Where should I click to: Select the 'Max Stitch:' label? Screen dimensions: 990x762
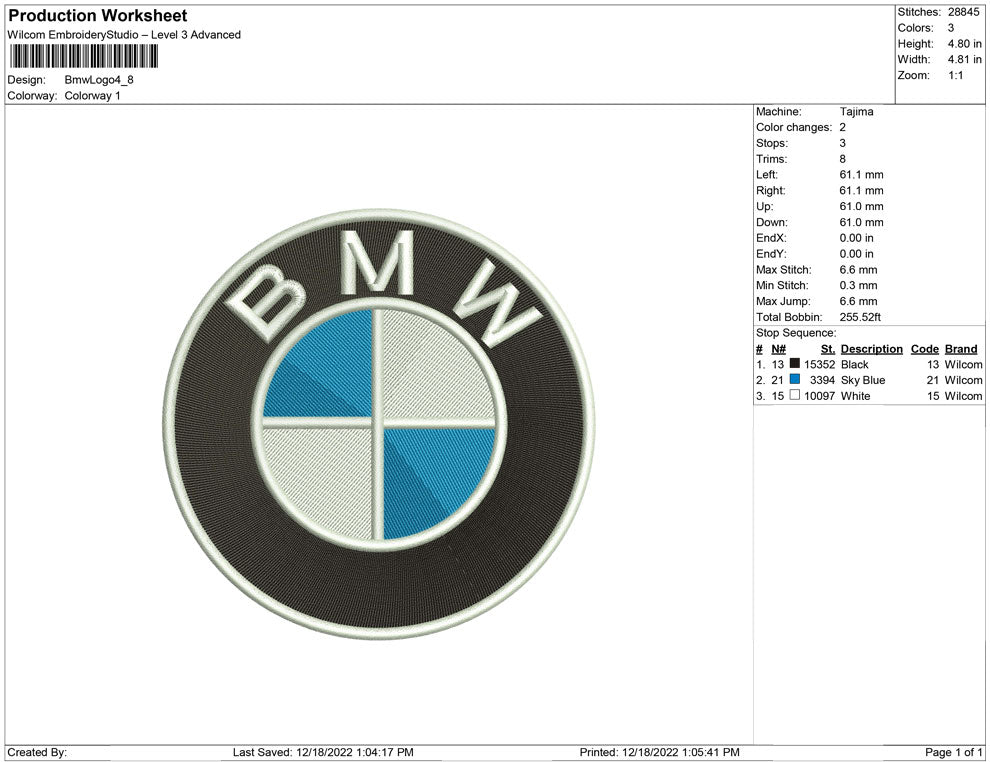784,270
